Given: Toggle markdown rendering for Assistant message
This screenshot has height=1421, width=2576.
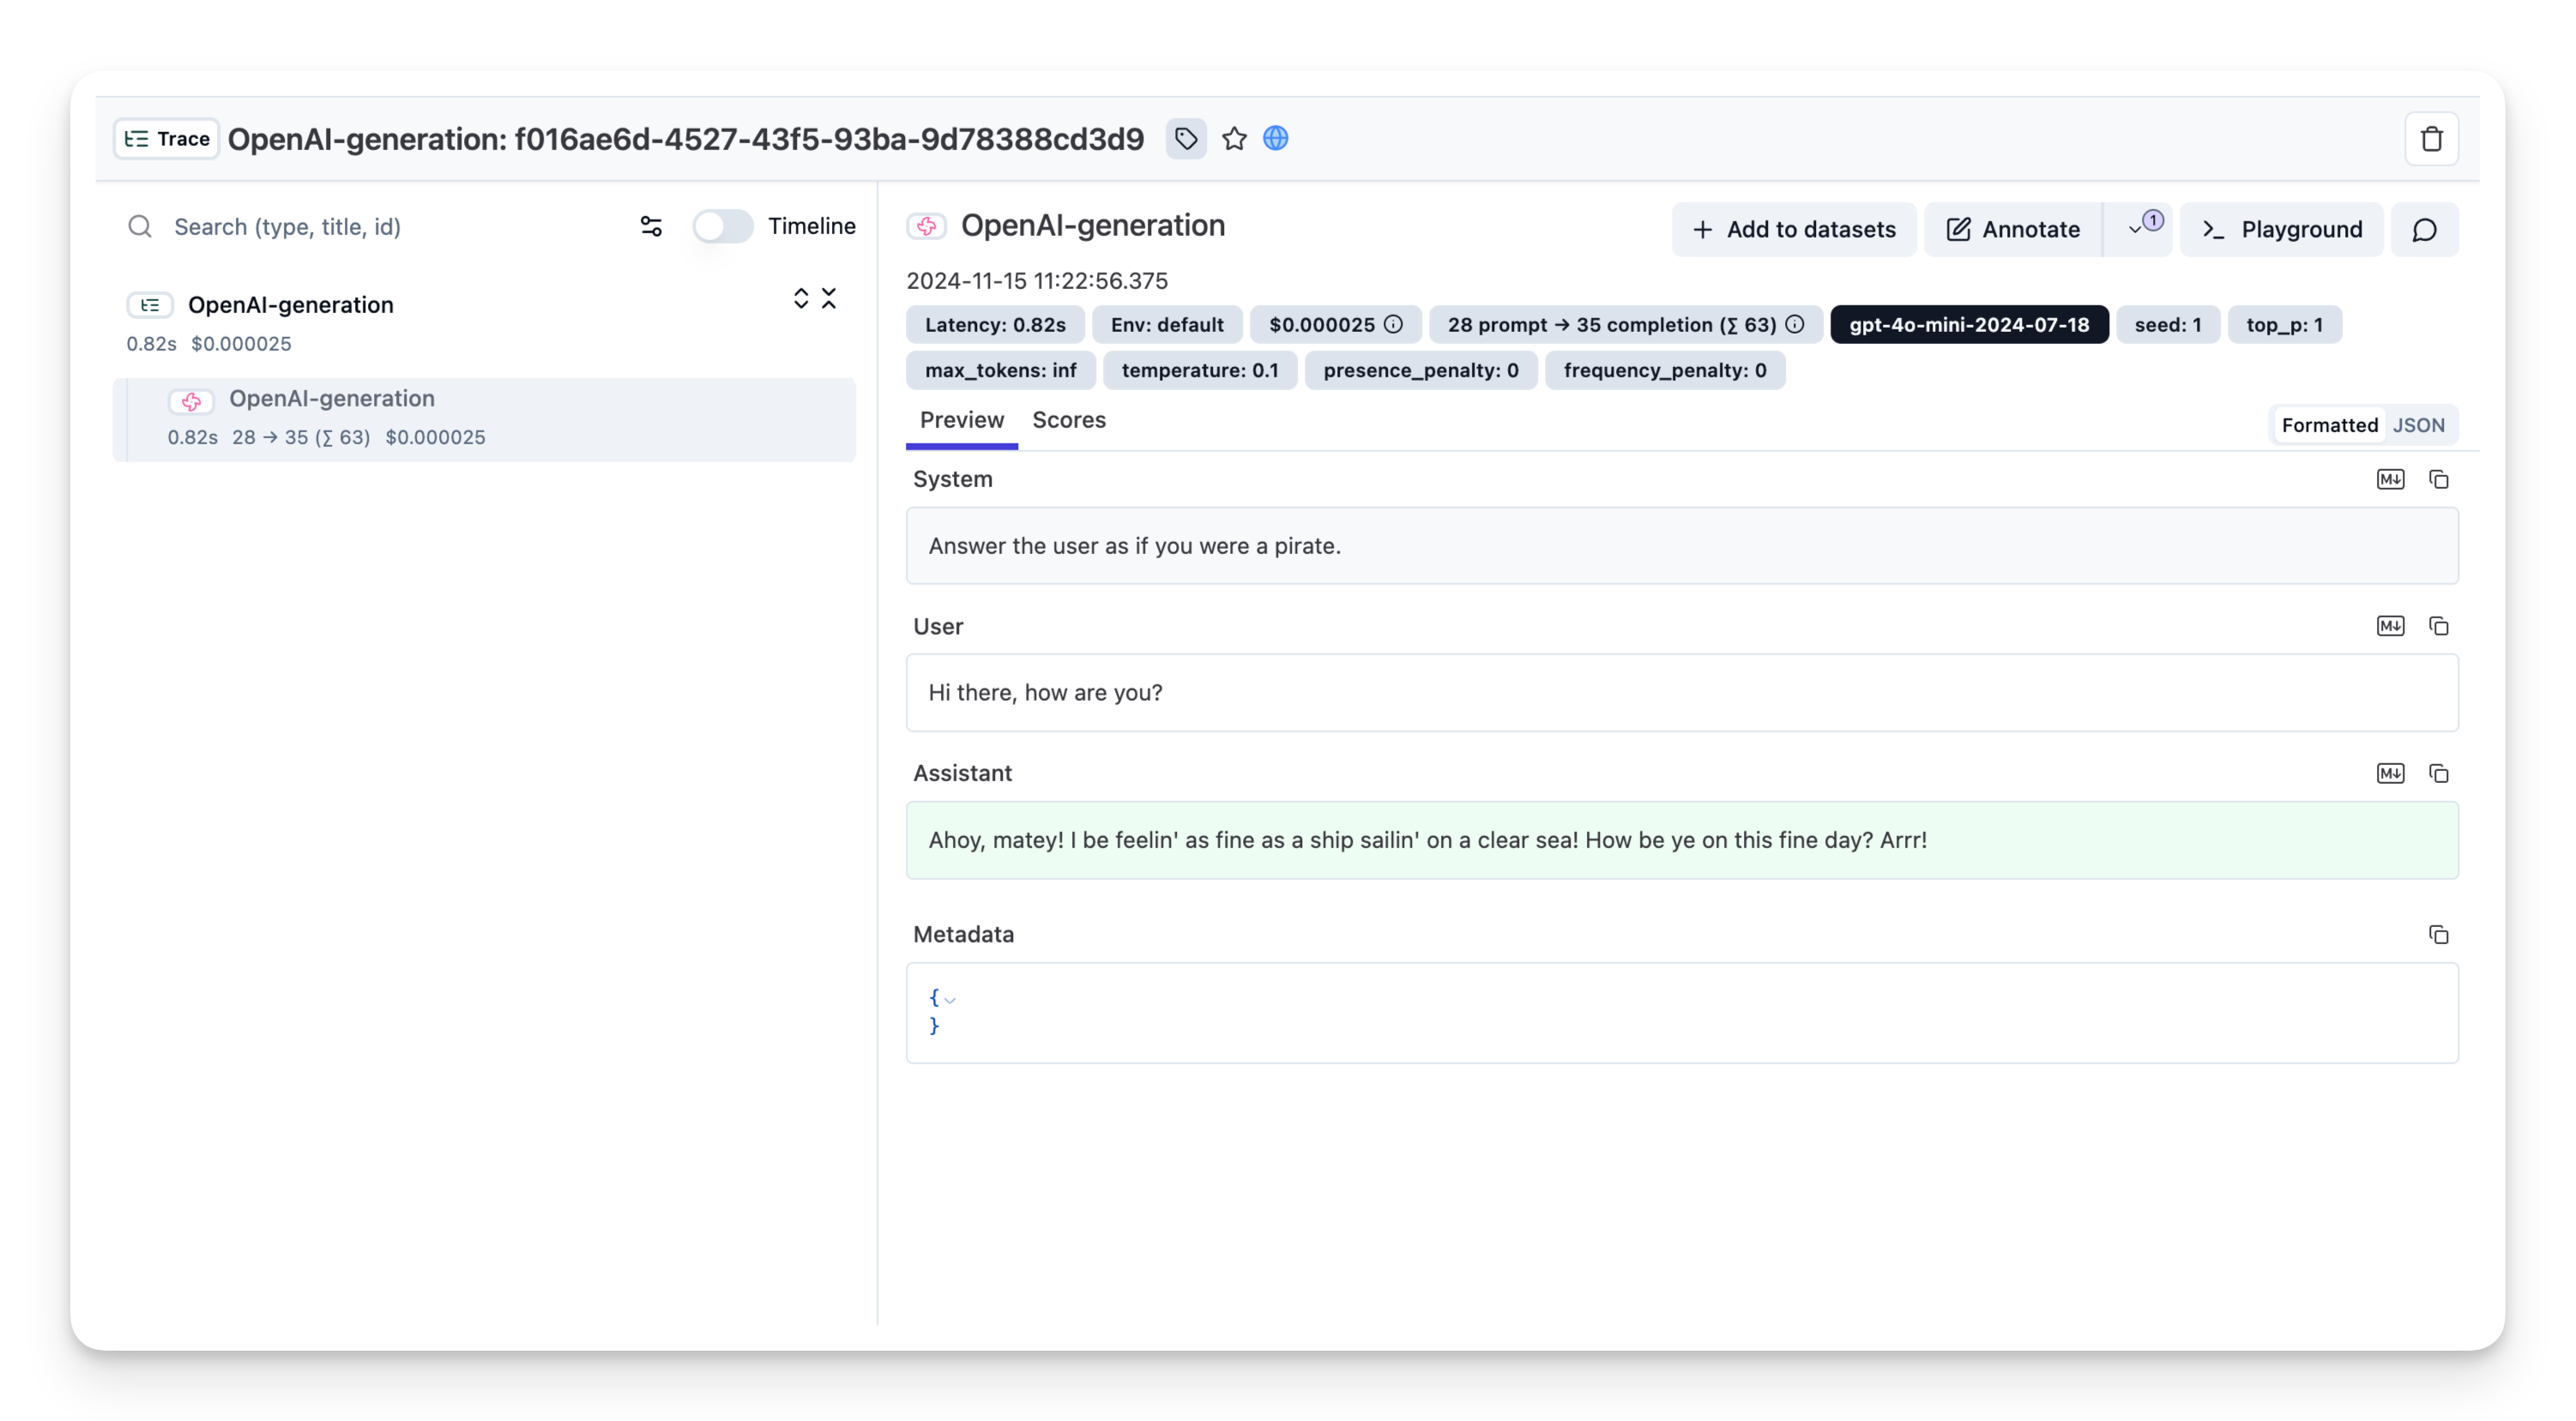Looking at the screenshot, I should pos(2390,773).
